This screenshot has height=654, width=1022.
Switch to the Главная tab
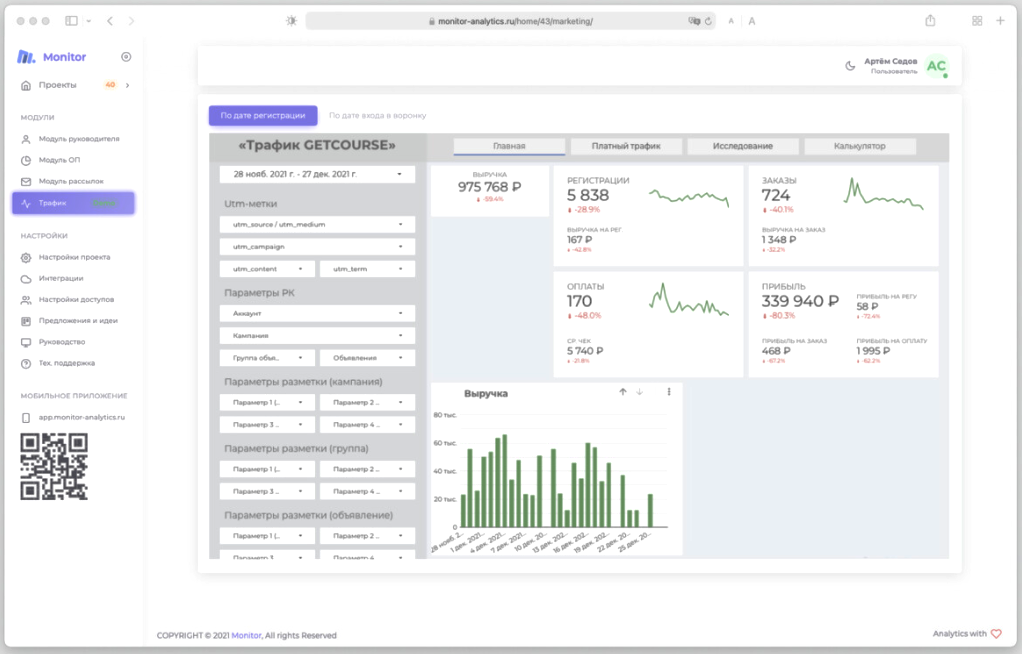509,146
